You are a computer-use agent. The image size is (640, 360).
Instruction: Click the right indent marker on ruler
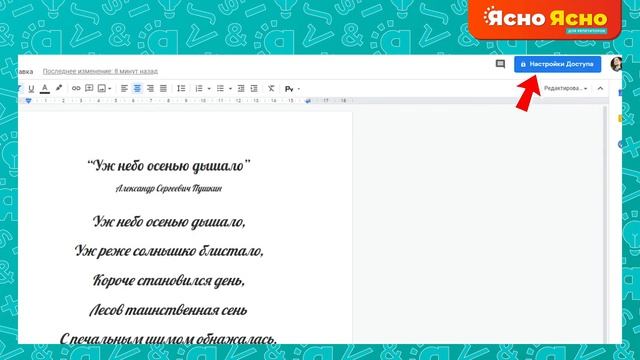(308, 100)
